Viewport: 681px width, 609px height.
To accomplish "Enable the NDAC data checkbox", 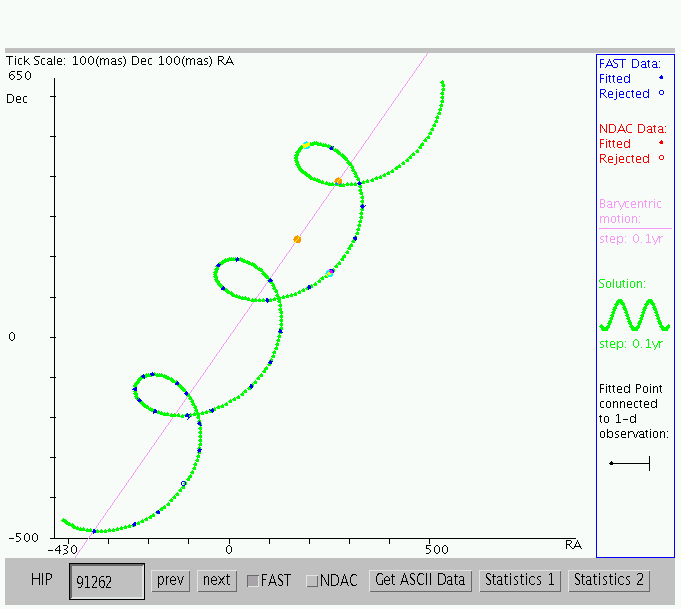I will [x=312, y=580].
